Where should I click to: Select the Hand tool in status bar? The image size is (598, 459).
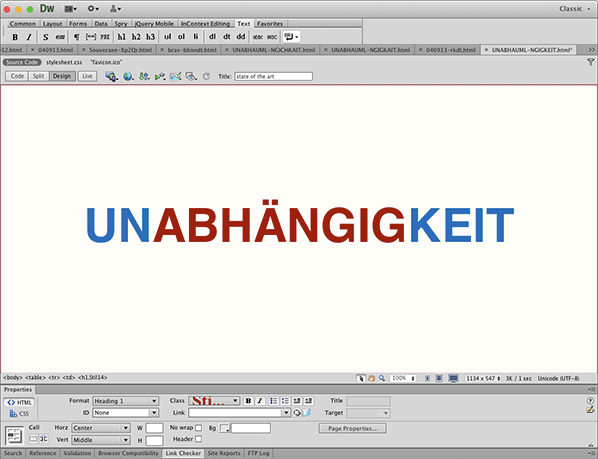coord(371,379)
